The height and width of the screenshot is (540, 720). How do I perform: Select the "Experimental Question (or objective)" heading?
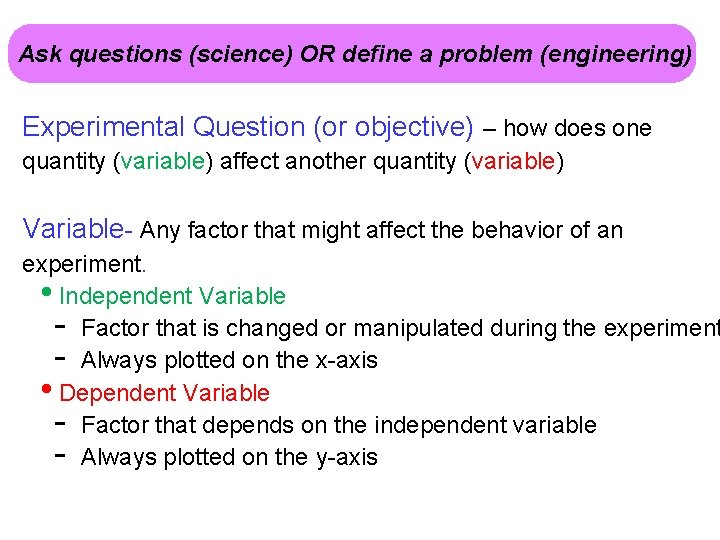click(248, 128)
